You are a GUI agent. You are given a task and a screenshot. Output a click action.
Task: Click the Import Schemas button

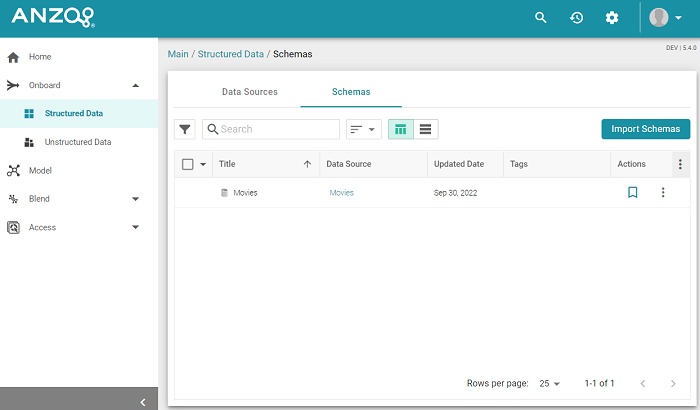pyautogui.click(x=646, y=129)
